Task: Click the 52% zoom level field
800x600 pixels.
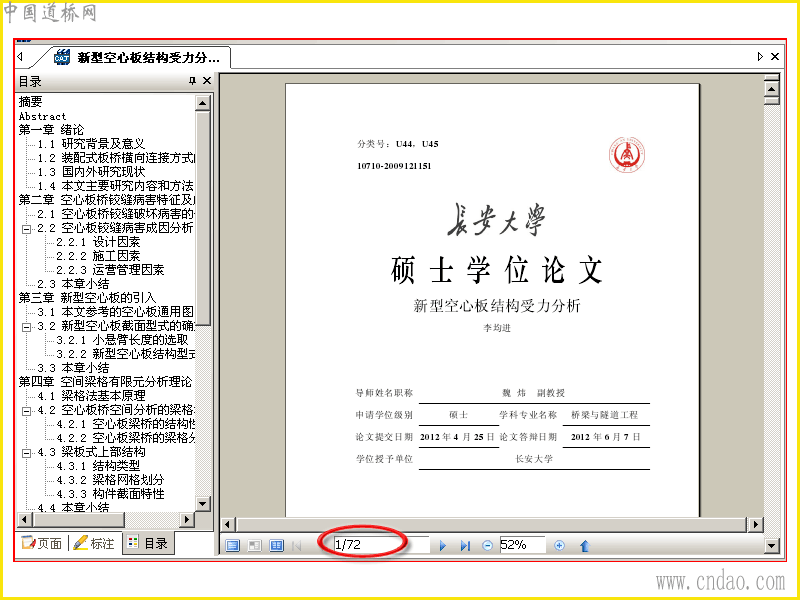Action: tap(522, 545)
